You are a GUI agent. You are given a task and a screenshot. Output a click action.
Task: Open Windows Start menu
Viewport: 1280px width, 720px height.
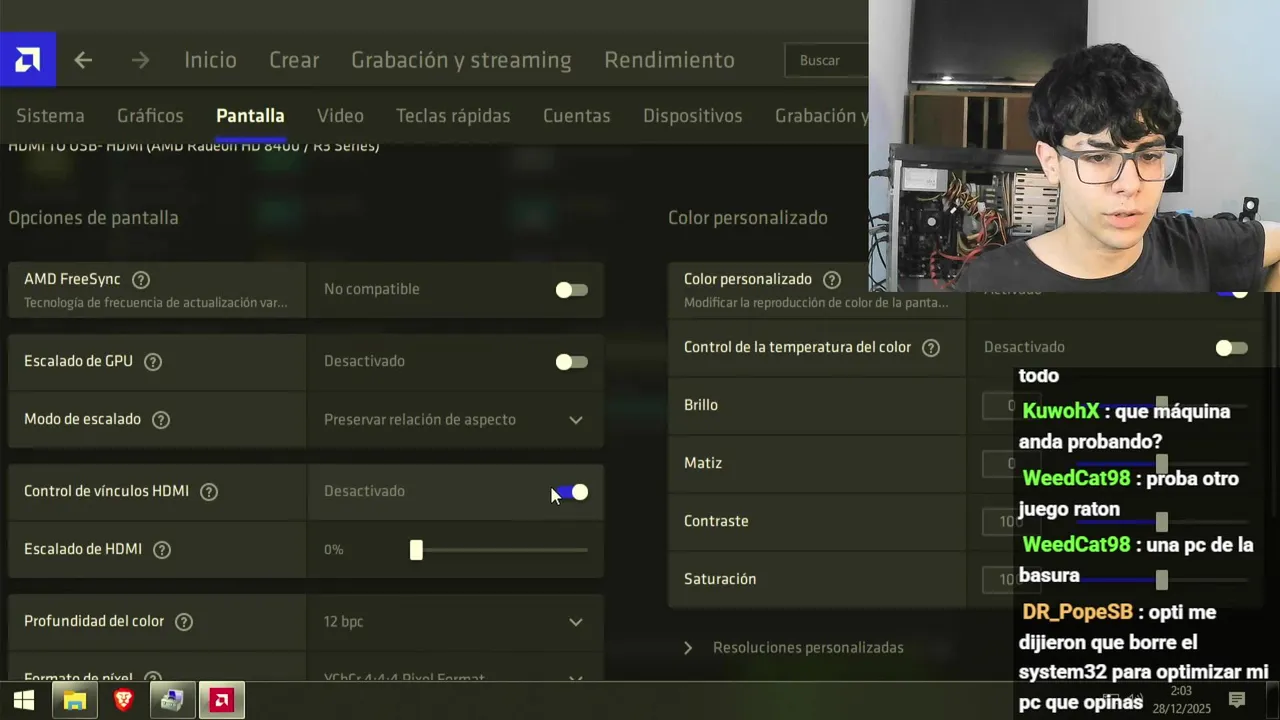coord(24,700)
